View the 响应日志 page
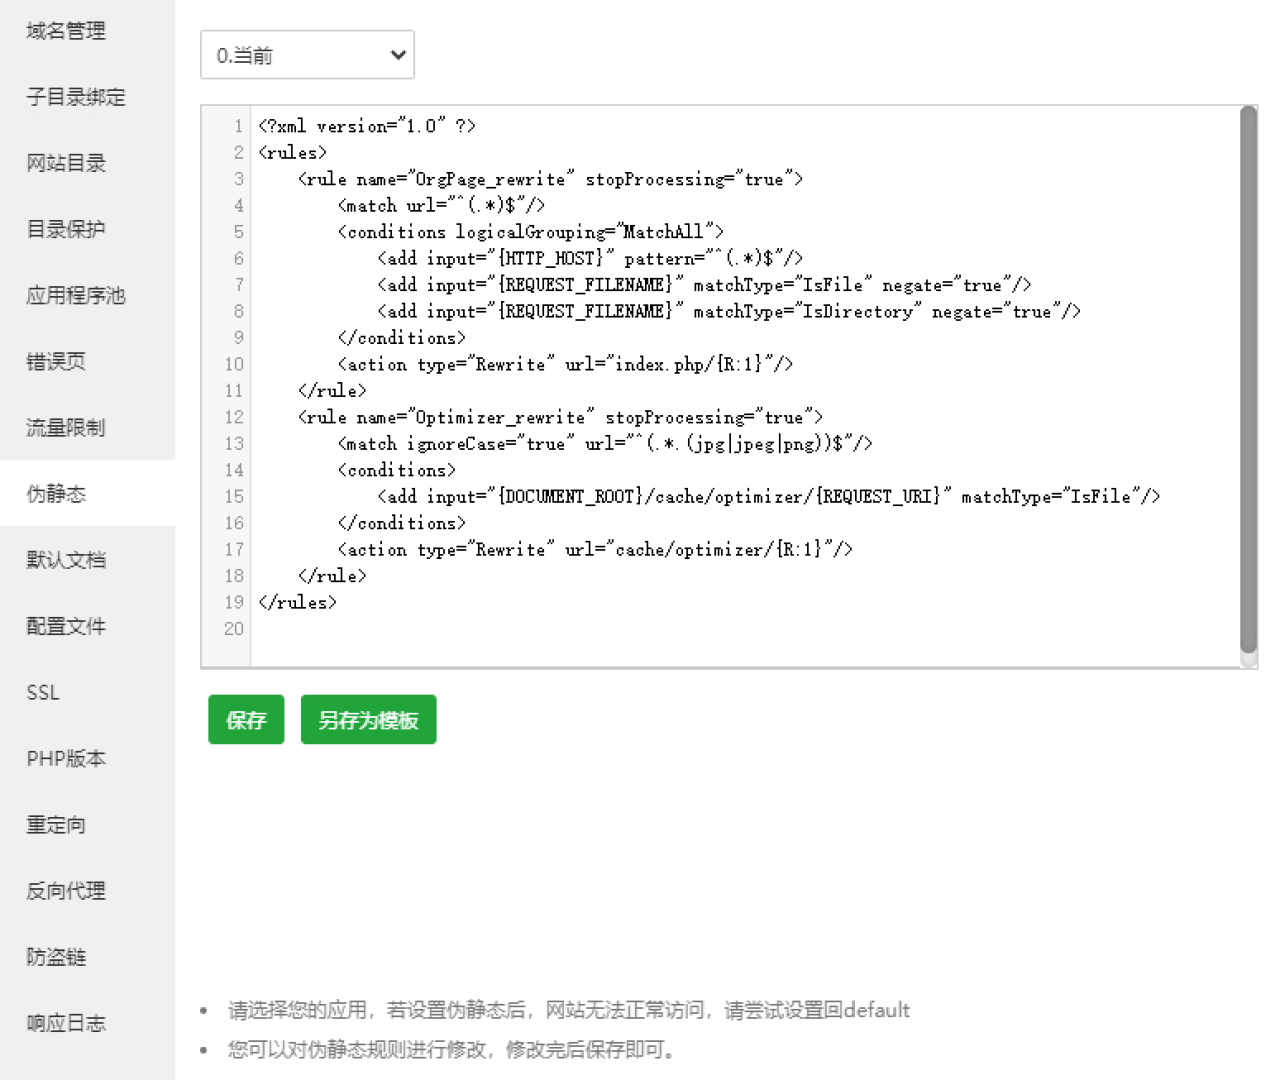Viewport: 1280px width, 1080px height. click(x=65, y=1021)
